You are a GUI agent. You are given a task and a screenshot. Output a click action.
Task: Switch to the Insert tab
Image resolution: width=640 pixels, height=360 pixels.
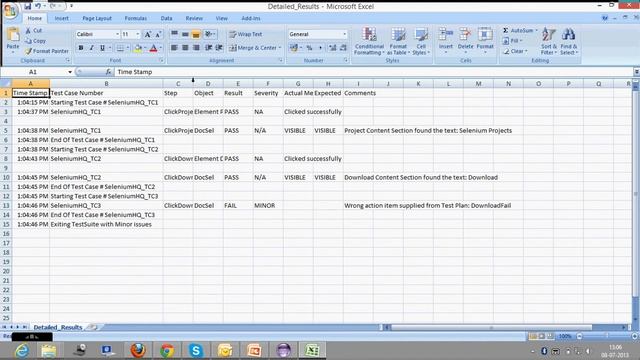(62, 18)
